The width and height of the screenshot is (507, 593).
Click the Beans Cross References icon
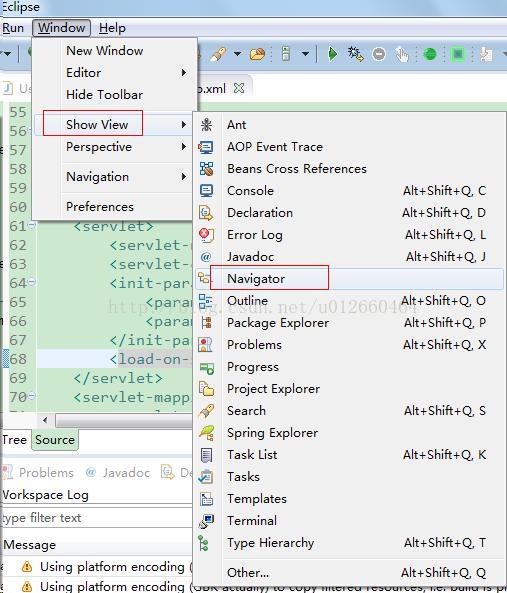[x=206, y=169]
